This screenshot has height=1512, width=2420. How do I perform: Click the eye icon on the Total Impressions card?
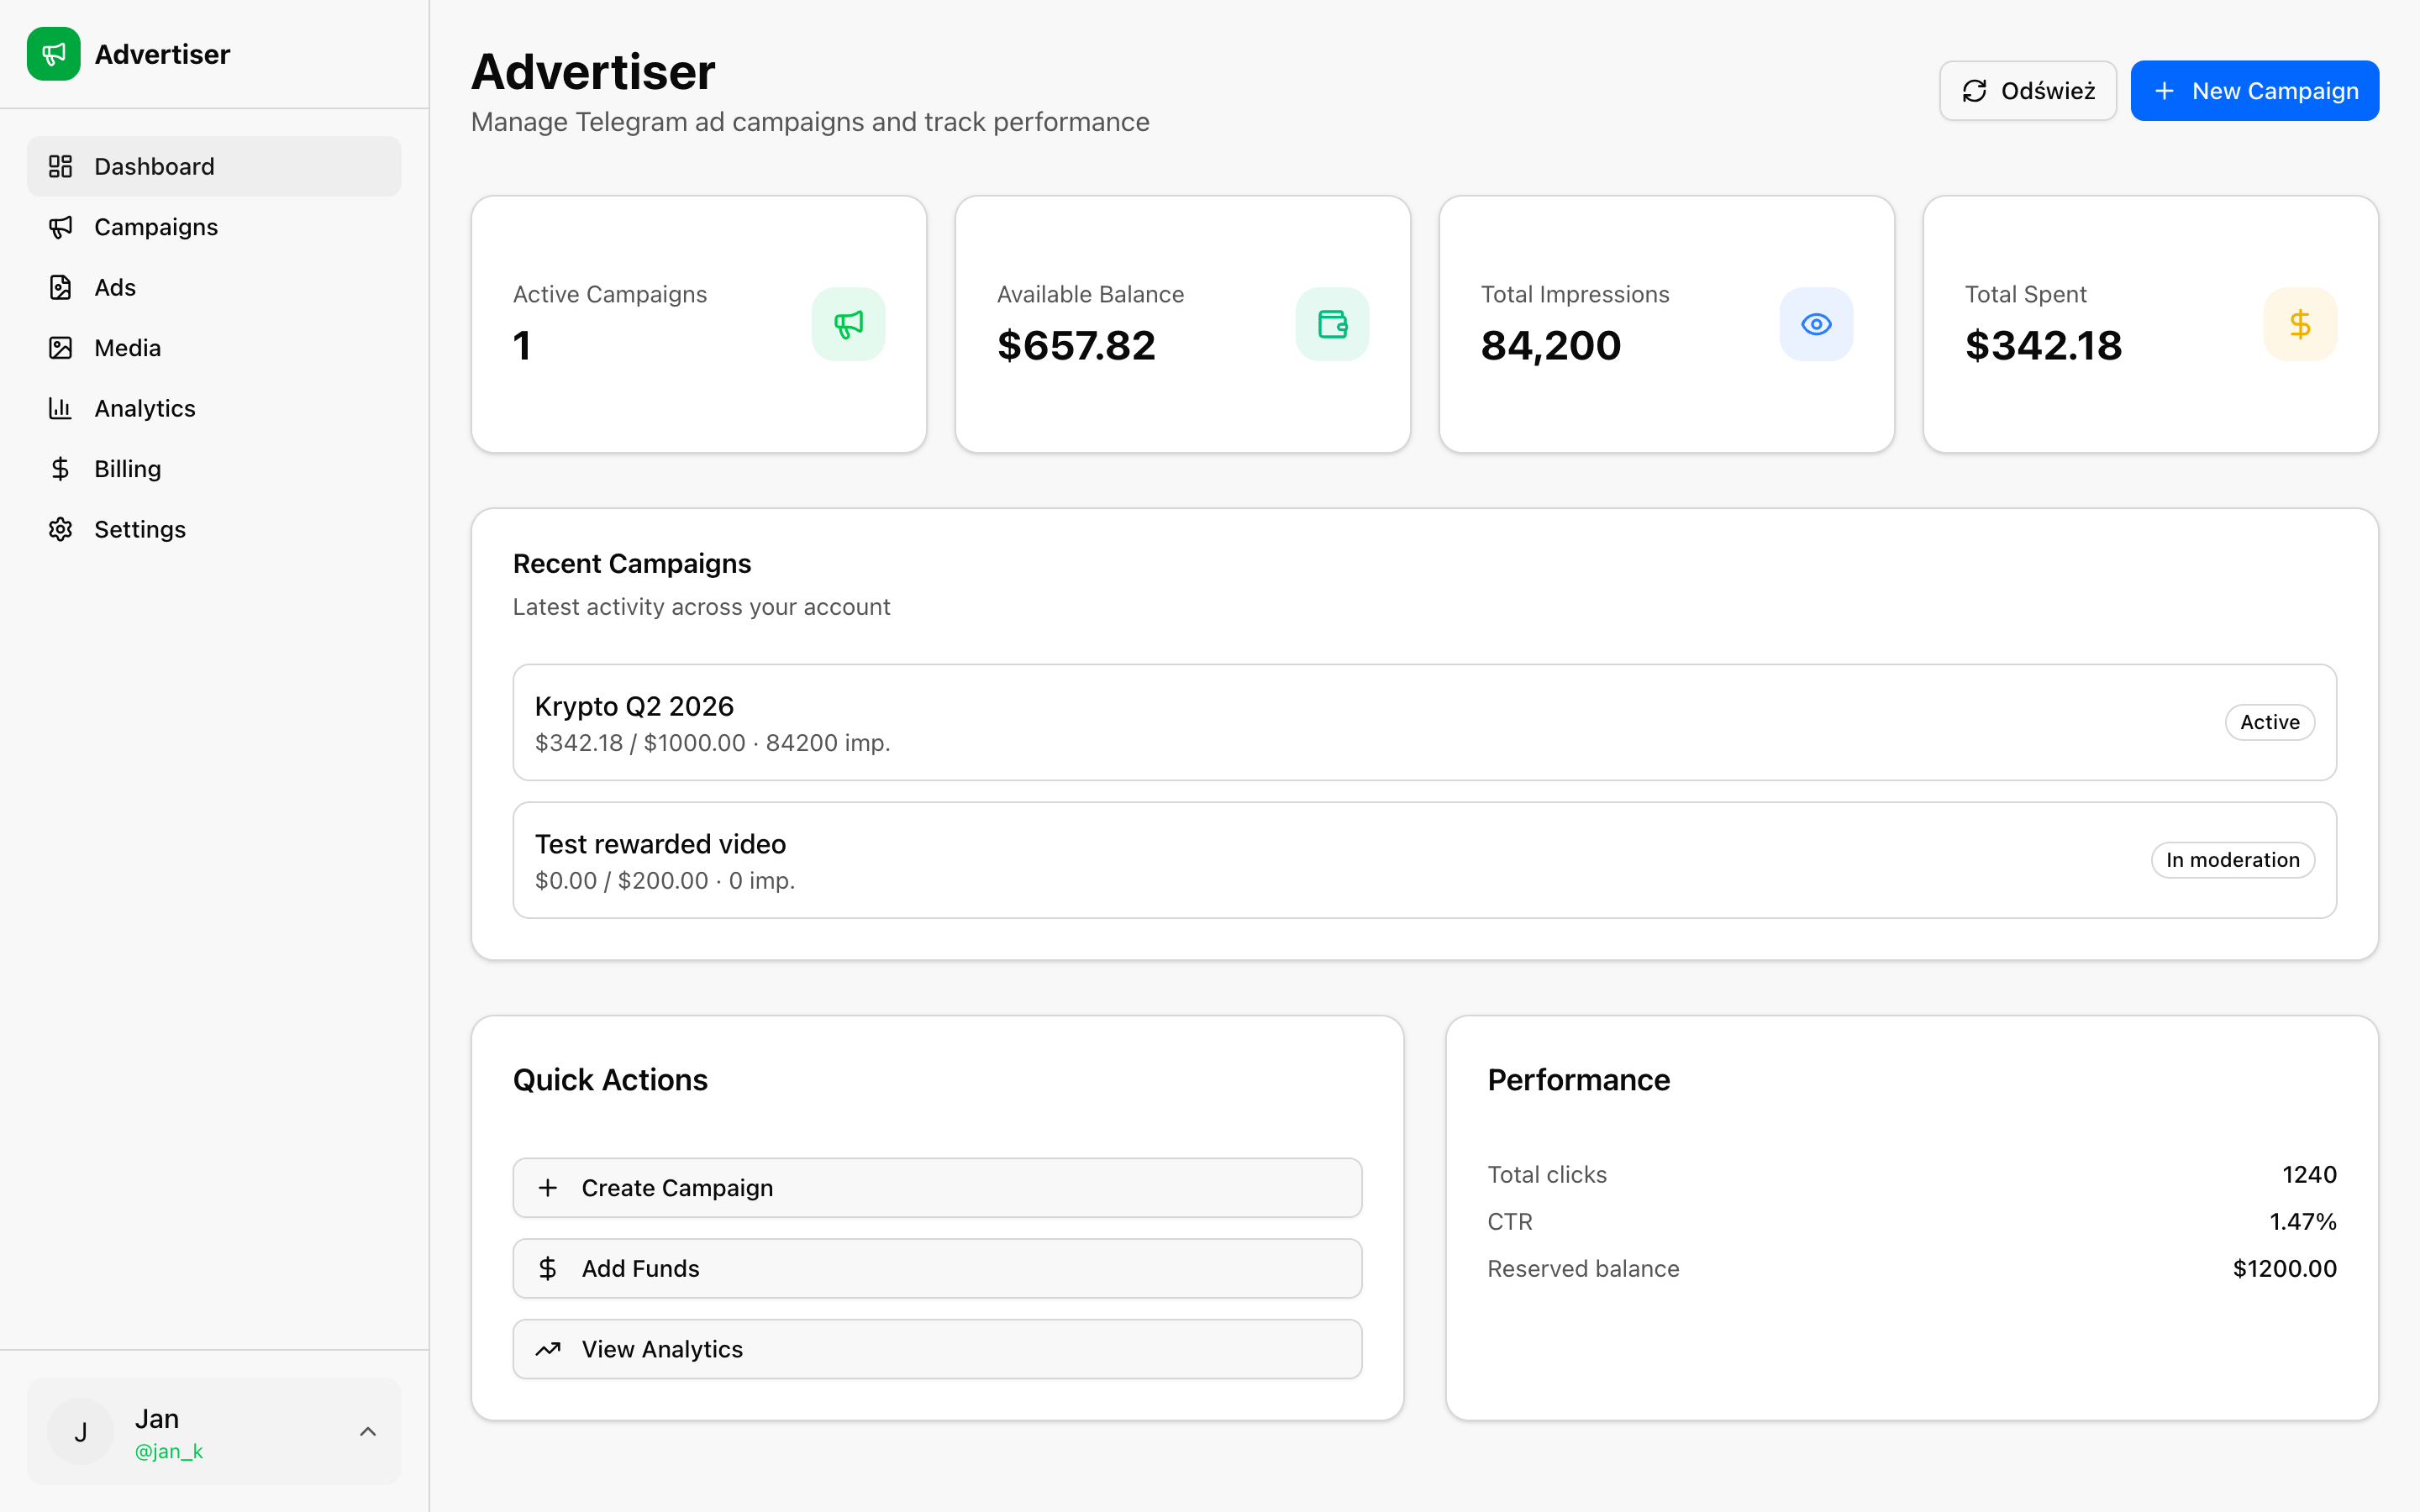(1816, 324)
